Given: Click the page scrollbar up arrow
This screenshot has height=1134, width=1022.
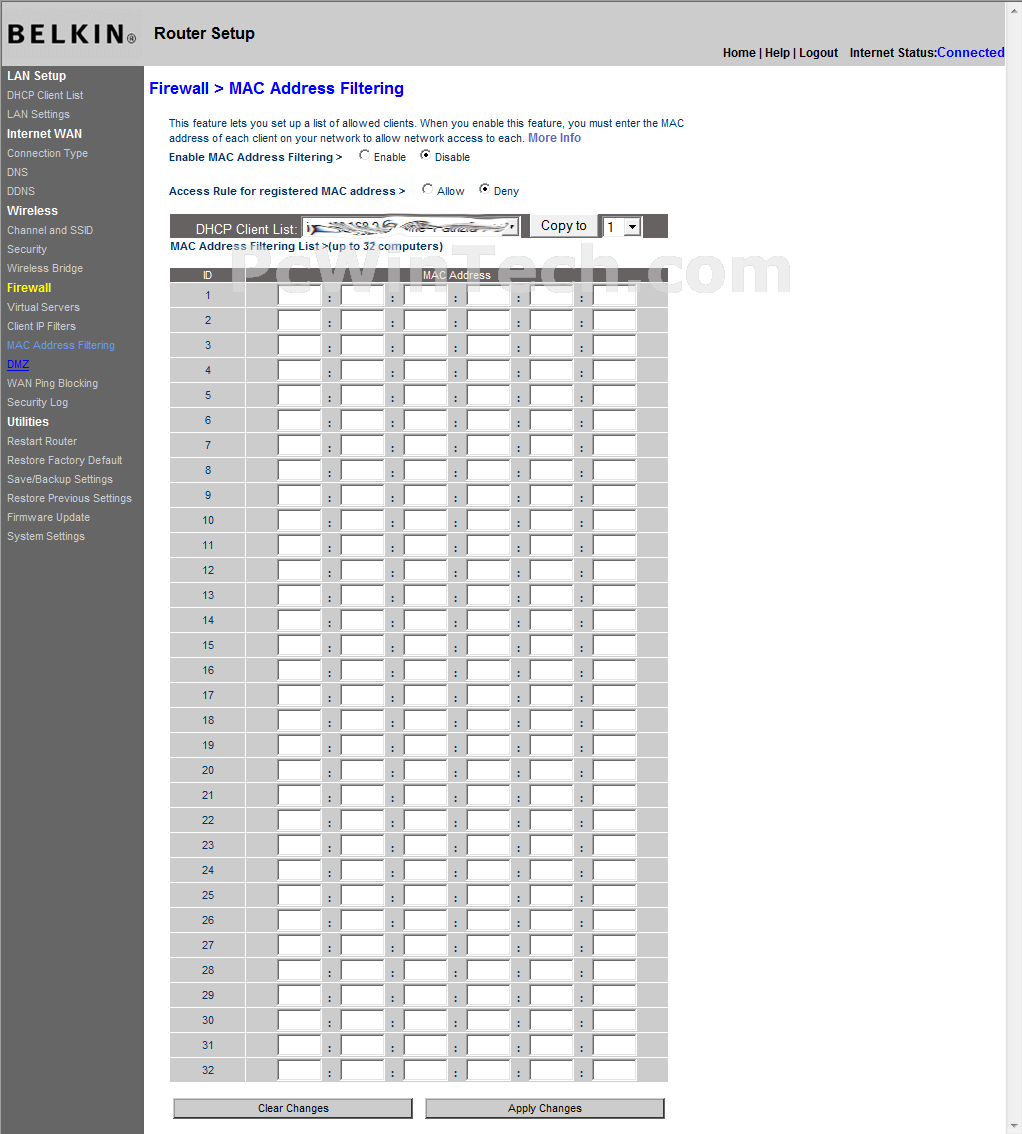Looking at the screenshot, I should (1013, 10).
